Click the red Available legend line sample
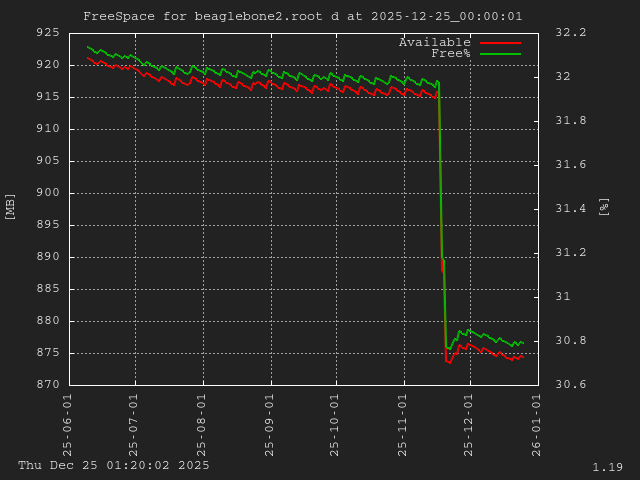 500,43
